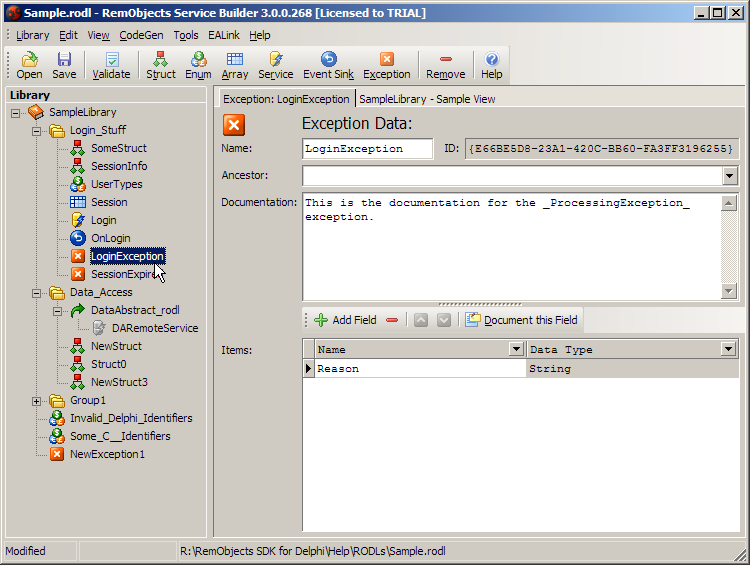Expand the Group1 folder

(36, 401)
